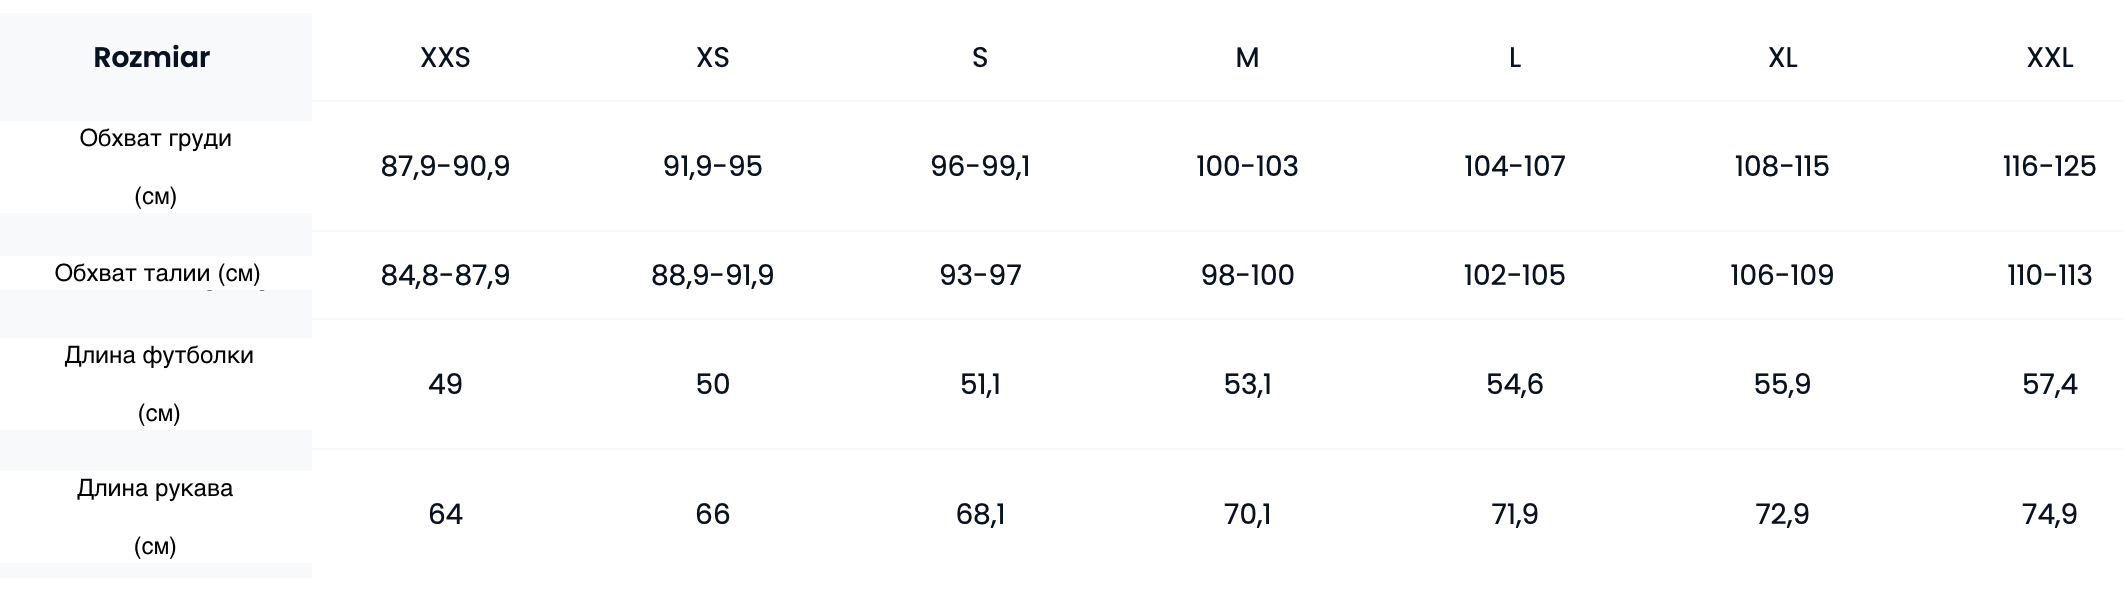This screenshot has height=596, width=2124.
Task: Click waist value 98-100 for size M
Action: [x=1247, y=275]
